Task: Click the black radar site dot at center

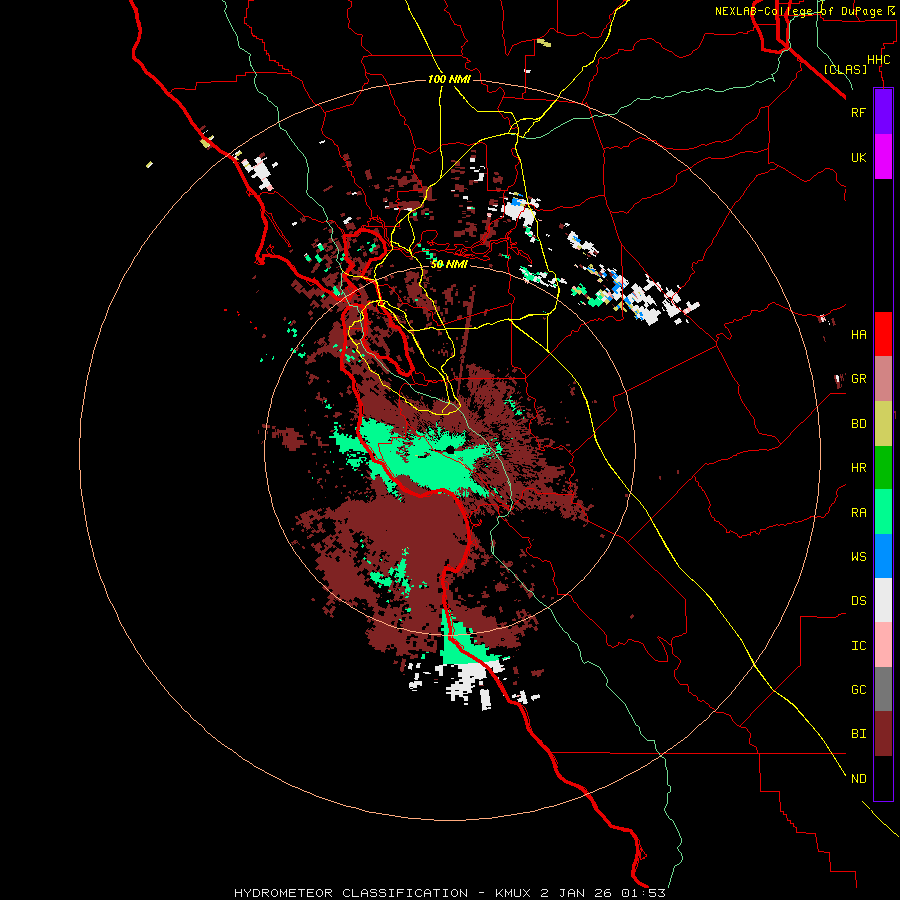Action: (x=450, y=449)
